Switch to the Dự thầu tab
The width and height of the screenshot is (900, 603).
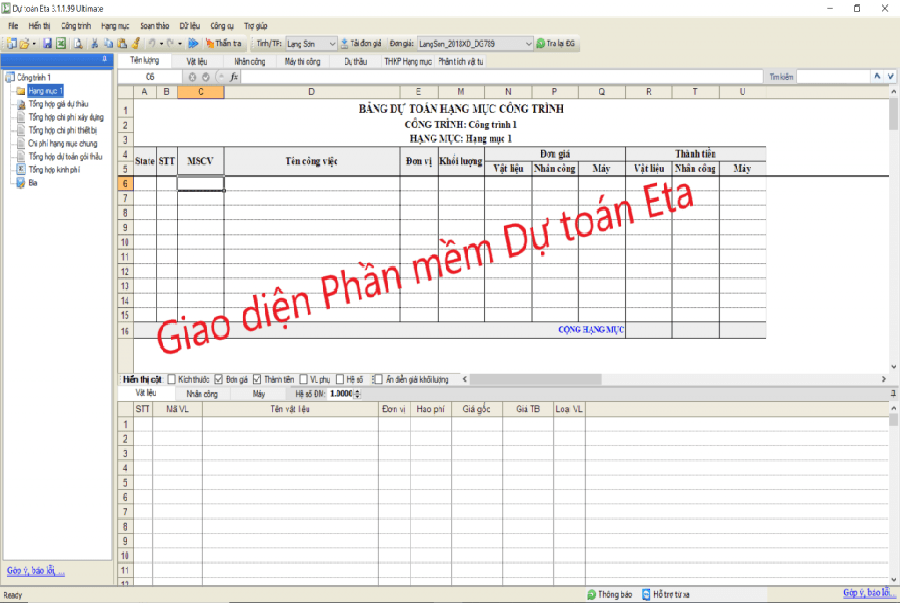click(356, 61)
